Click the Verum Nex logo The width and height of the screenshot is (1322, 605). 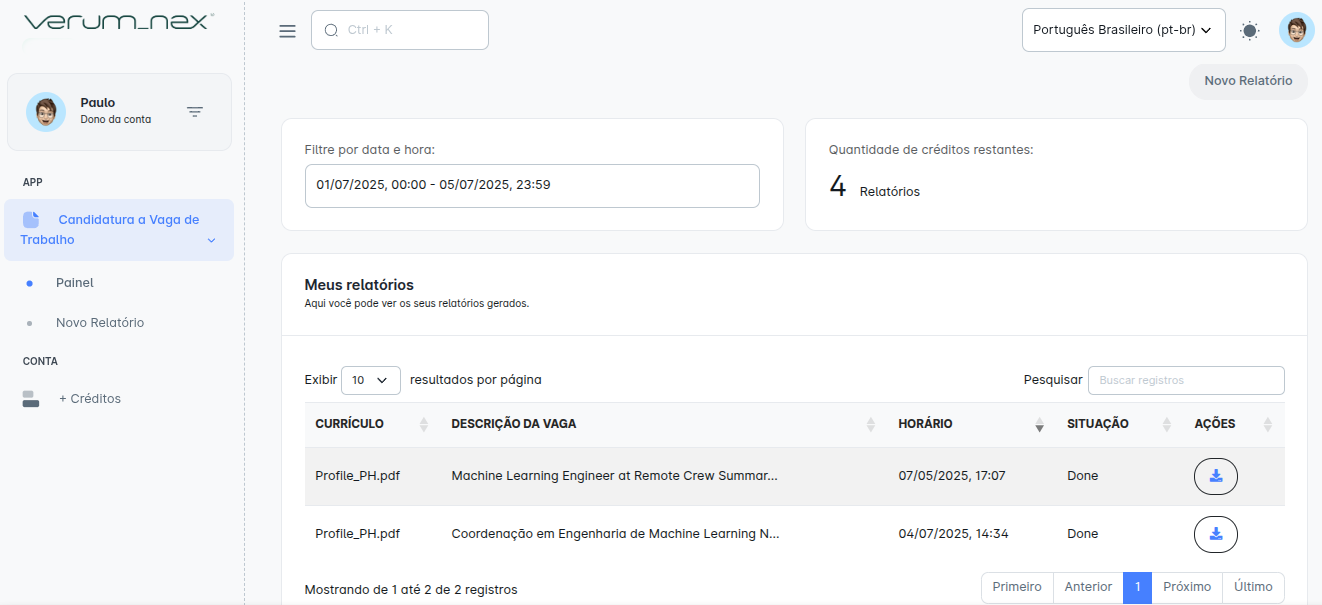pos(117,22)
